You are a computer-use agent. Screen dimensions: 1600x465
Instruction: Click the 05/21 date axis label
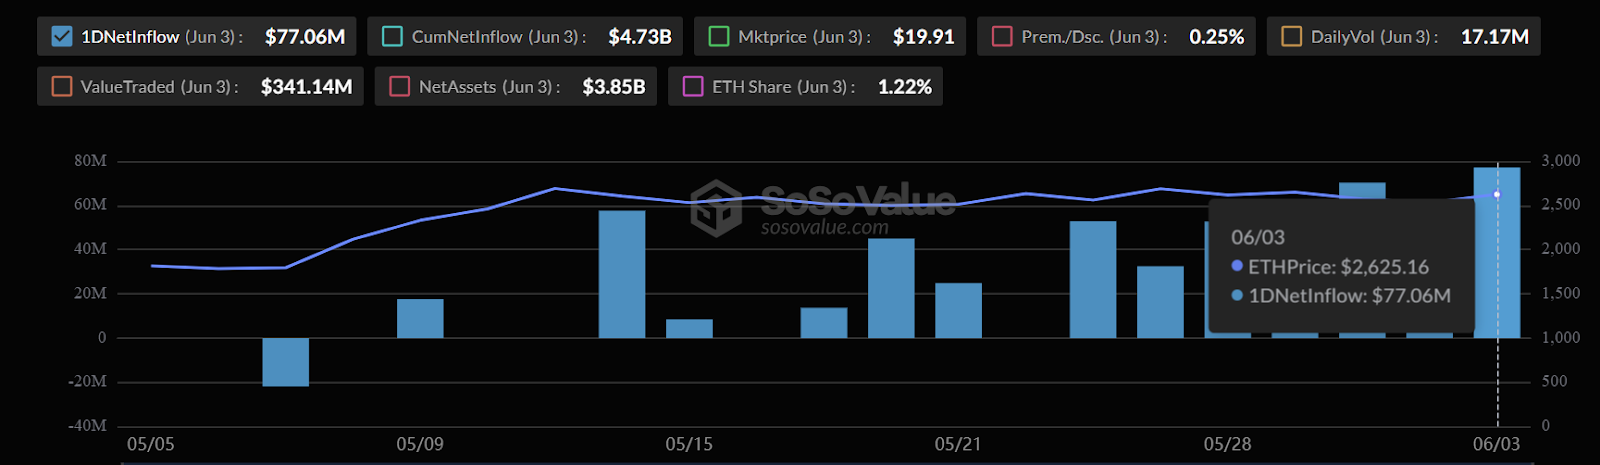click(958, 444)
